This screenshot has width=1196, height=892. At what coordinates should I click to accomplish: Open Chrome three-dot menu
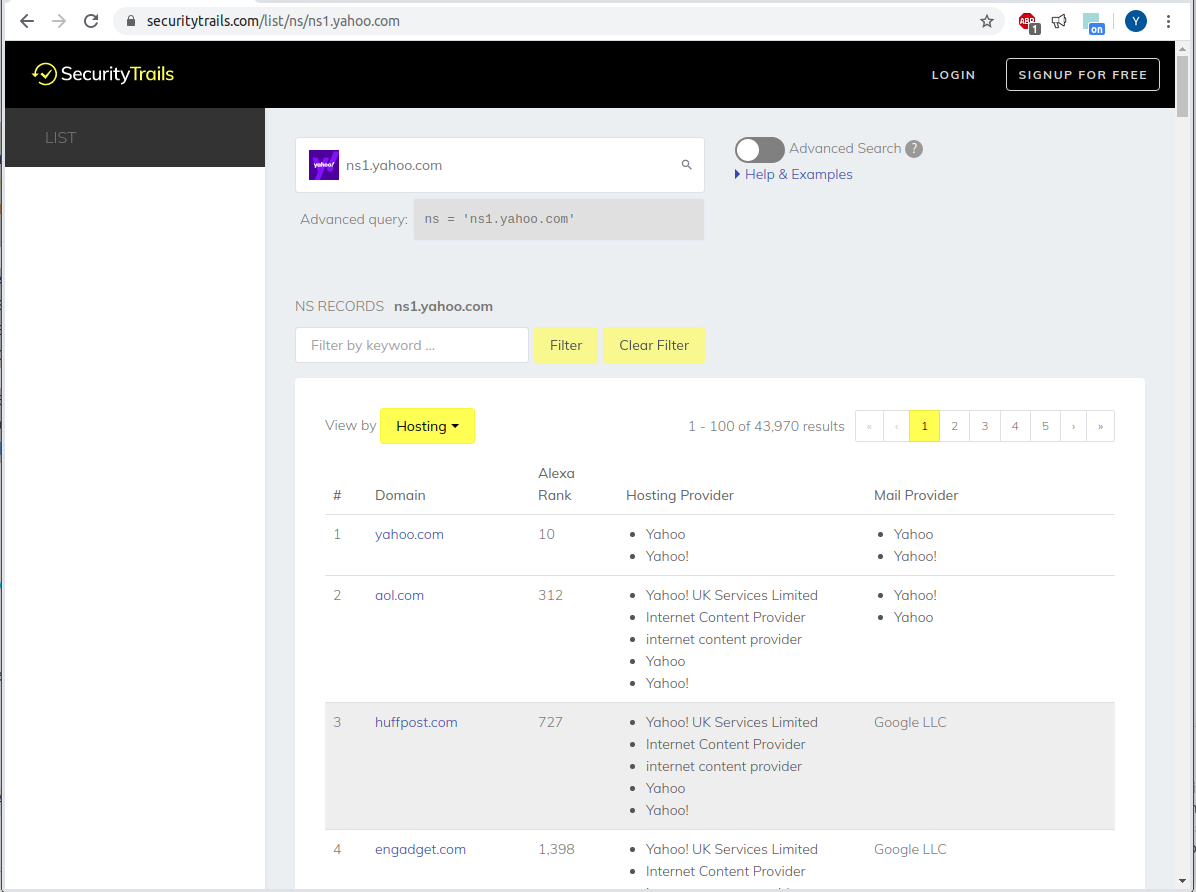(1168, 21)
